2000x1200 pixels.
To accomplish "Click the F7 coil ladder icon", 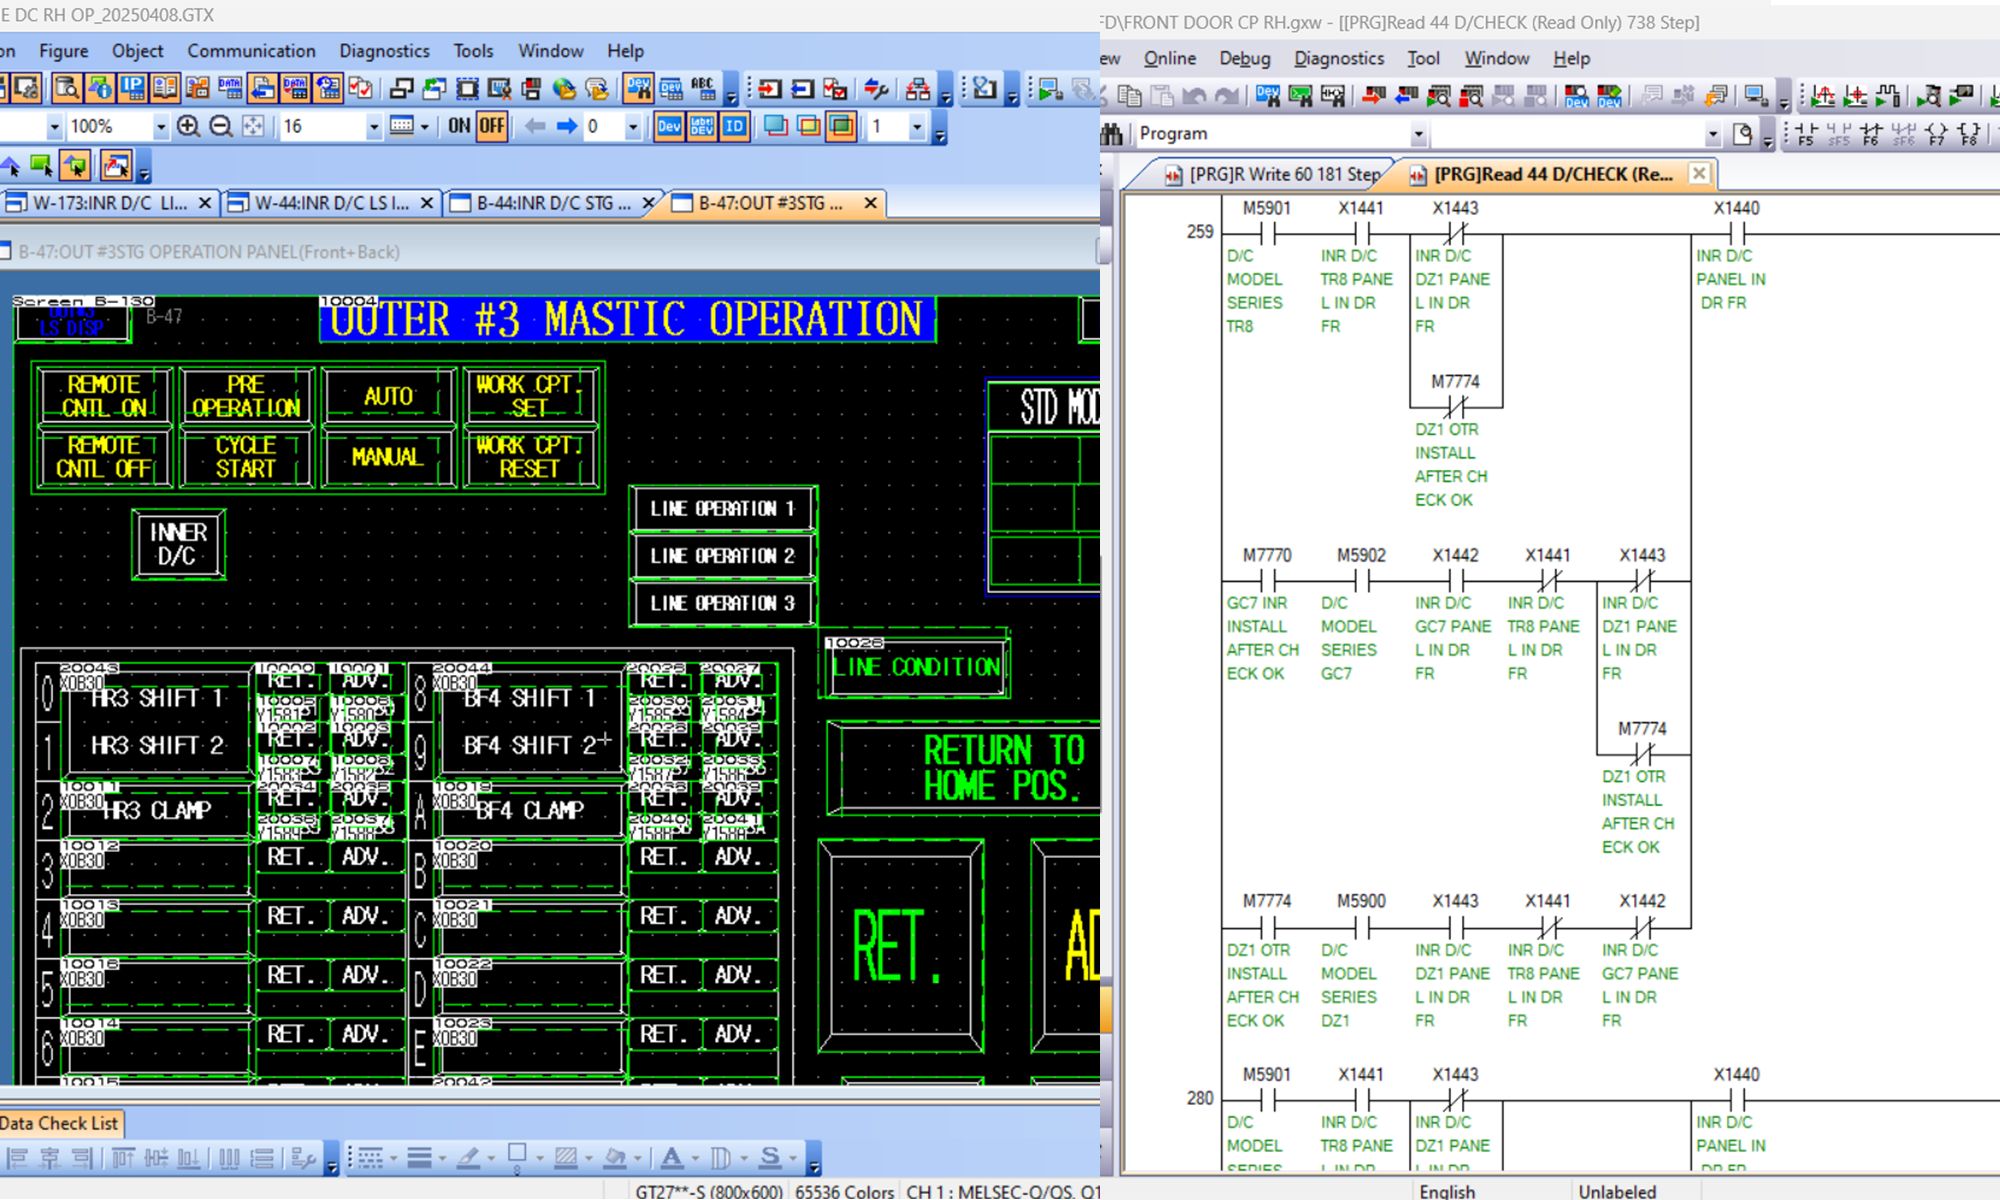I will pos(1936,133).
